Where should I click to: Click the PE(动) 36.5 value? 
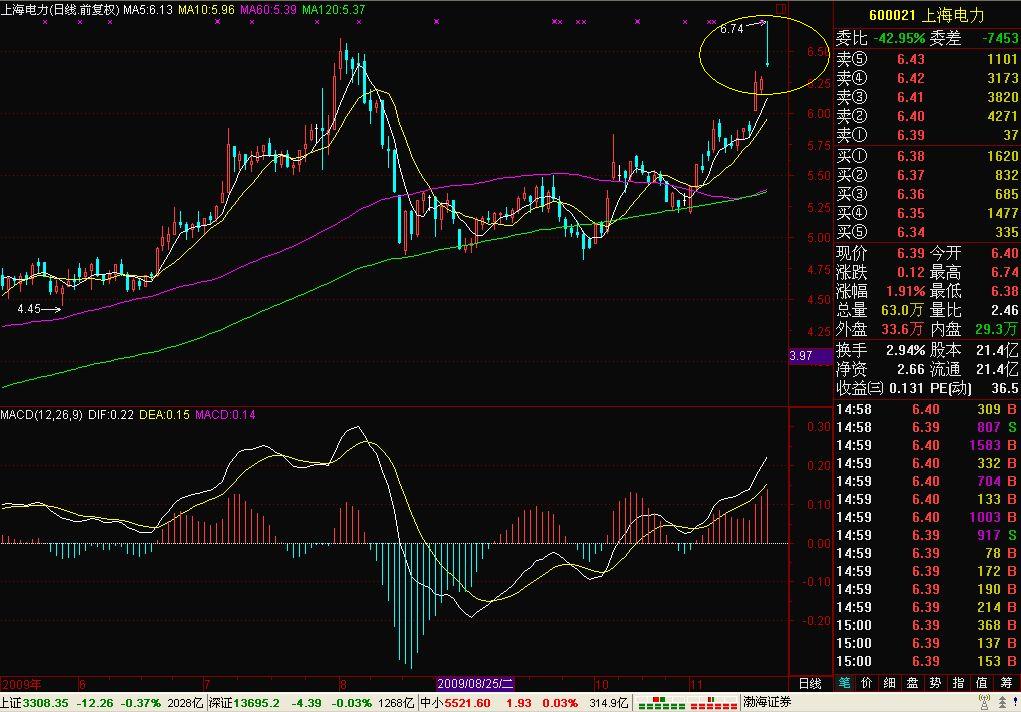(1005, 388)
